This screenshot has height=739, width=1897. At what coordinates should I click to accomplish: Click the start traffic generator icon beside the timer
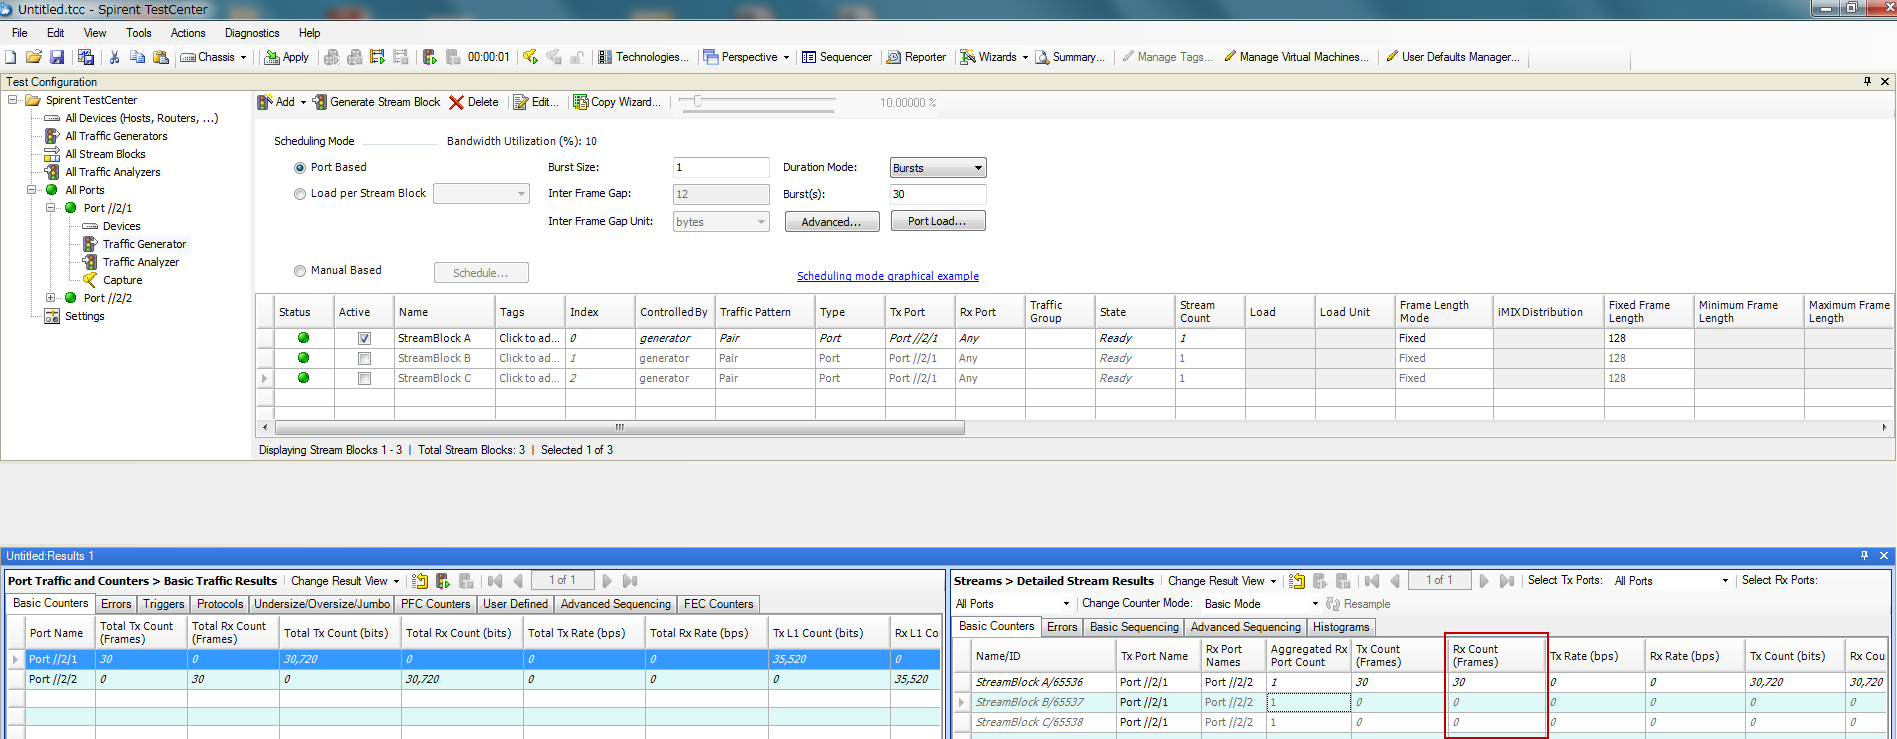tap(430, 57)
